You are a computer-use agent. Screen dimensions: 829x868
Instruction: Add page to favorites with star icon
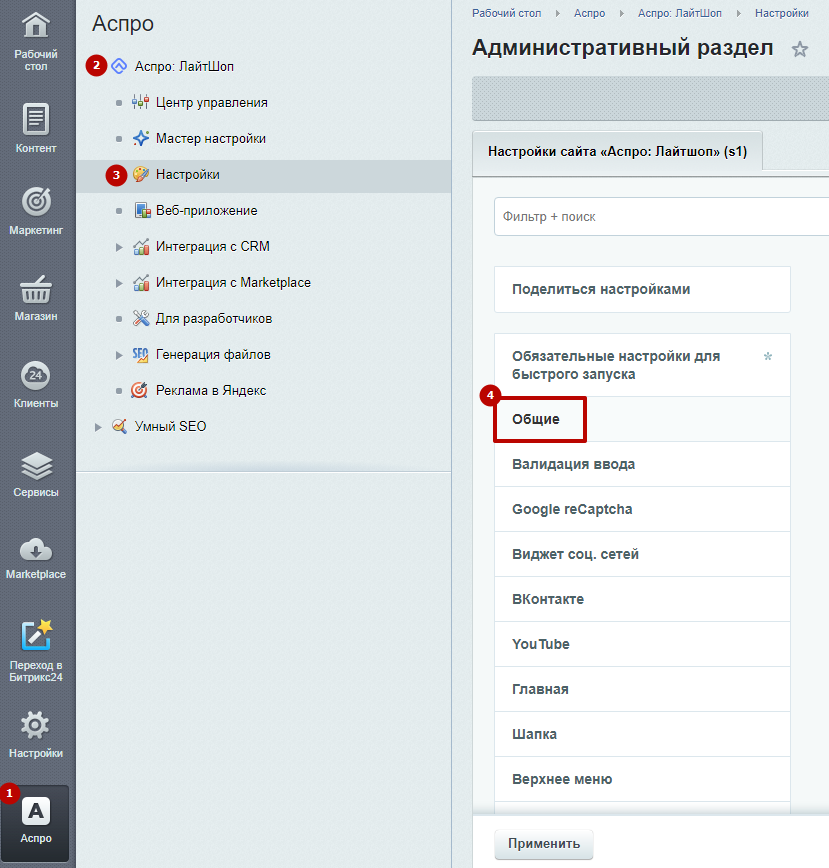pos(800,49)
